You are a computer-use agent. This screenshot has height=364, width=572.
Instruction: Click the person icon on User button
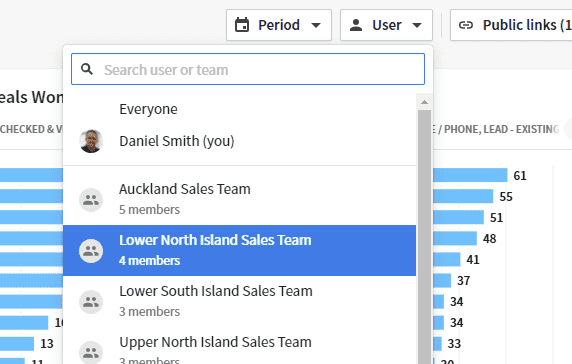(x=356, y=25)
